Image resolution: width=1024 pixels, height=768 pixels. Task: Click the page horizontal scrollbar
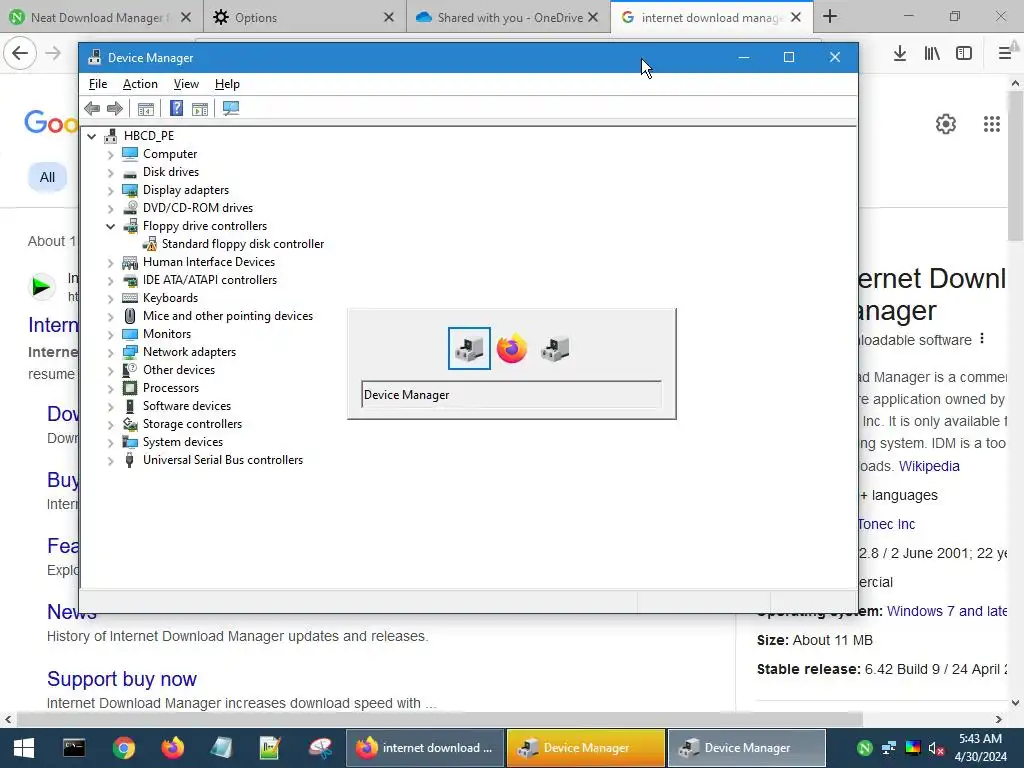coord(439,719)
